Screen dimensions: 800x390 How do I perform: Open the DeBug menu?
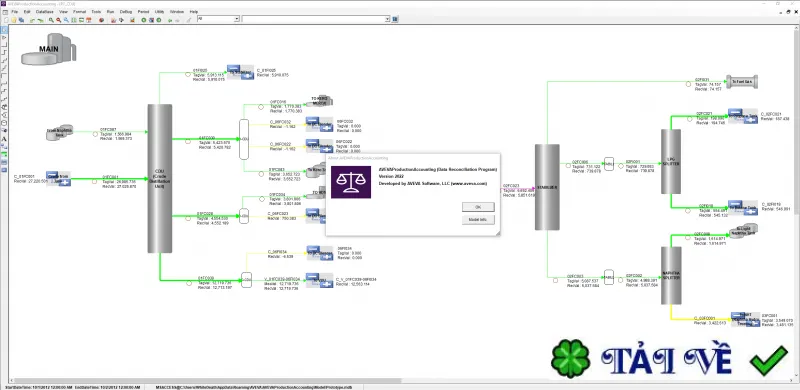click(126, 11)
